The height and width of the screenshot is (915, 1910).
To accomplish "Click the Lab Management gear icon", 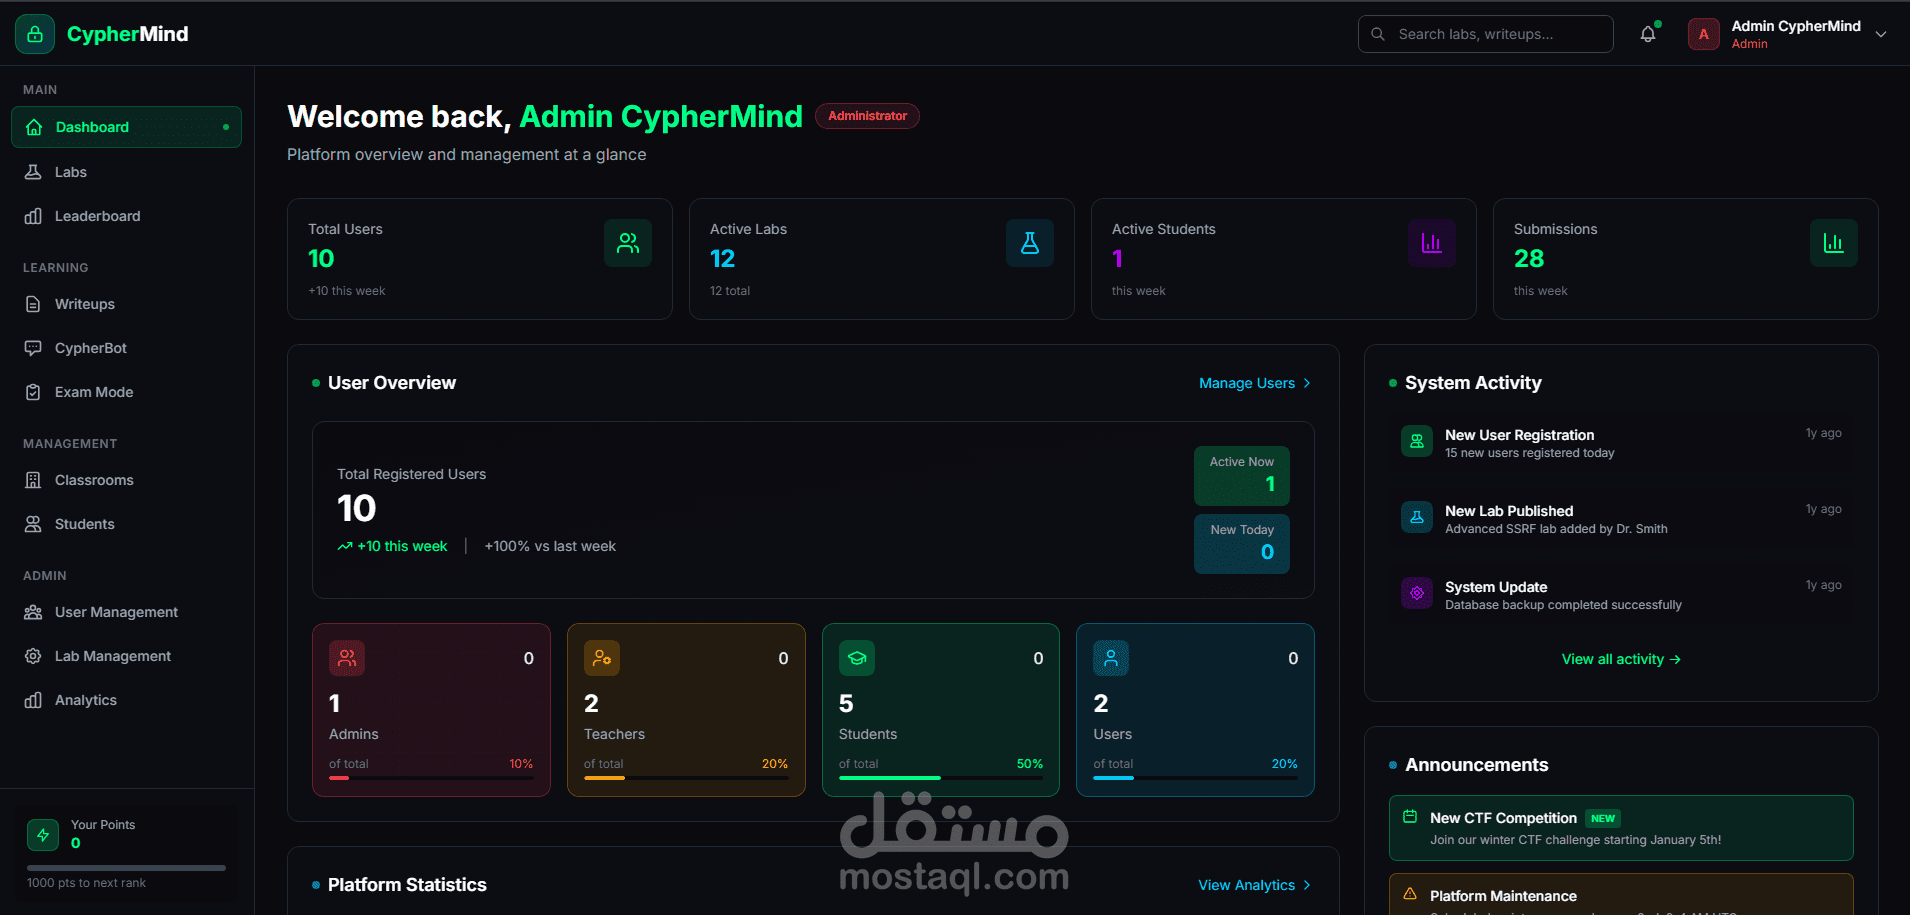I will coord(33,656).
